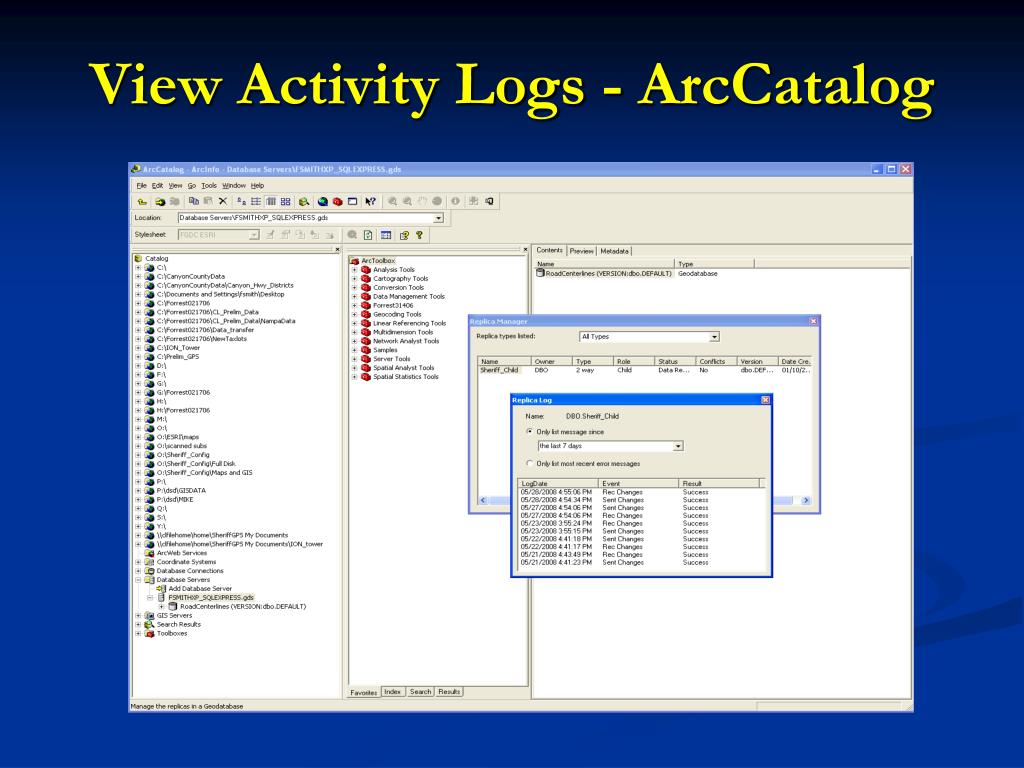Image resolution: width=1024 pixels, height=768 pixels.
Task: Open the Replica types listed dropdown
Action: click(x=714, y=337)
